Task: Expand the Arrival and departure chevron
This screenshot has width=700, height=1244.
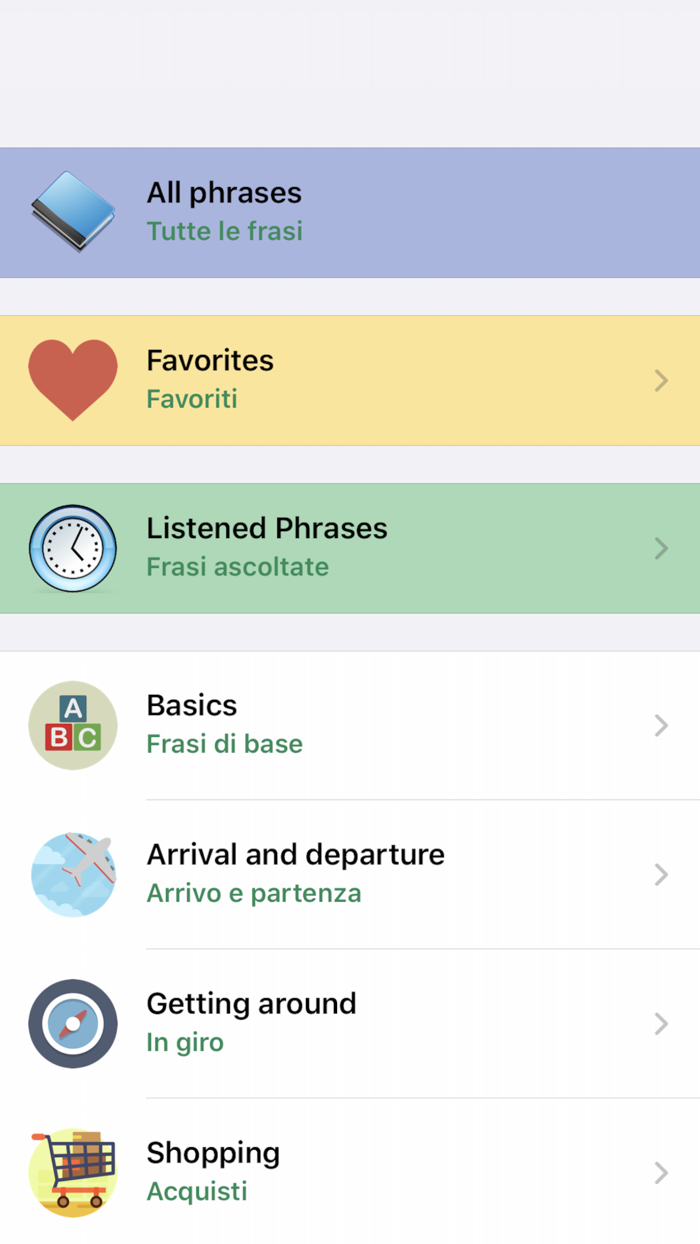Action: 660,874
